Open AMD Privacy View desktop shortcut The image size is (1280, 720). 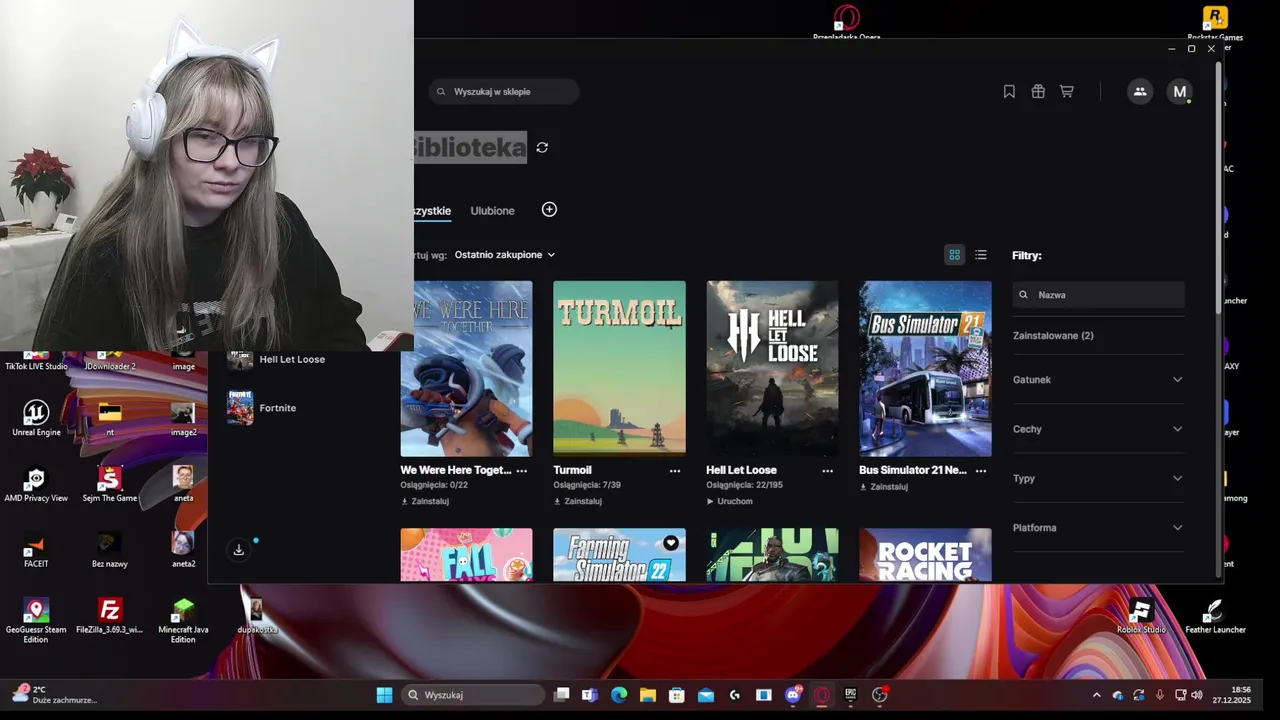point(36,485)
